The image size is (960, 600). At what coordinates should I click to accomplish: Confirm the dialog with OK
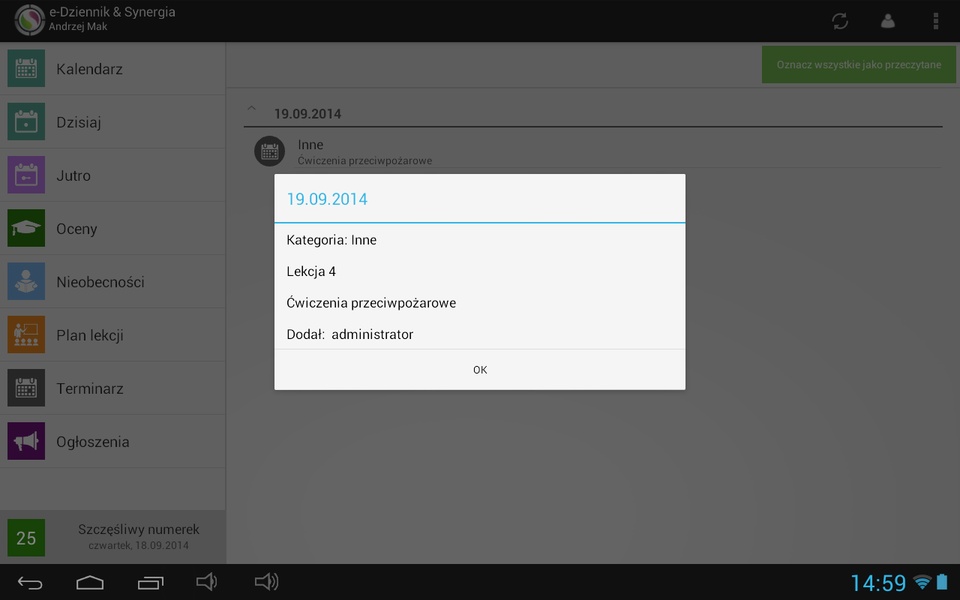pyautogui.click(x=480, y=370)
